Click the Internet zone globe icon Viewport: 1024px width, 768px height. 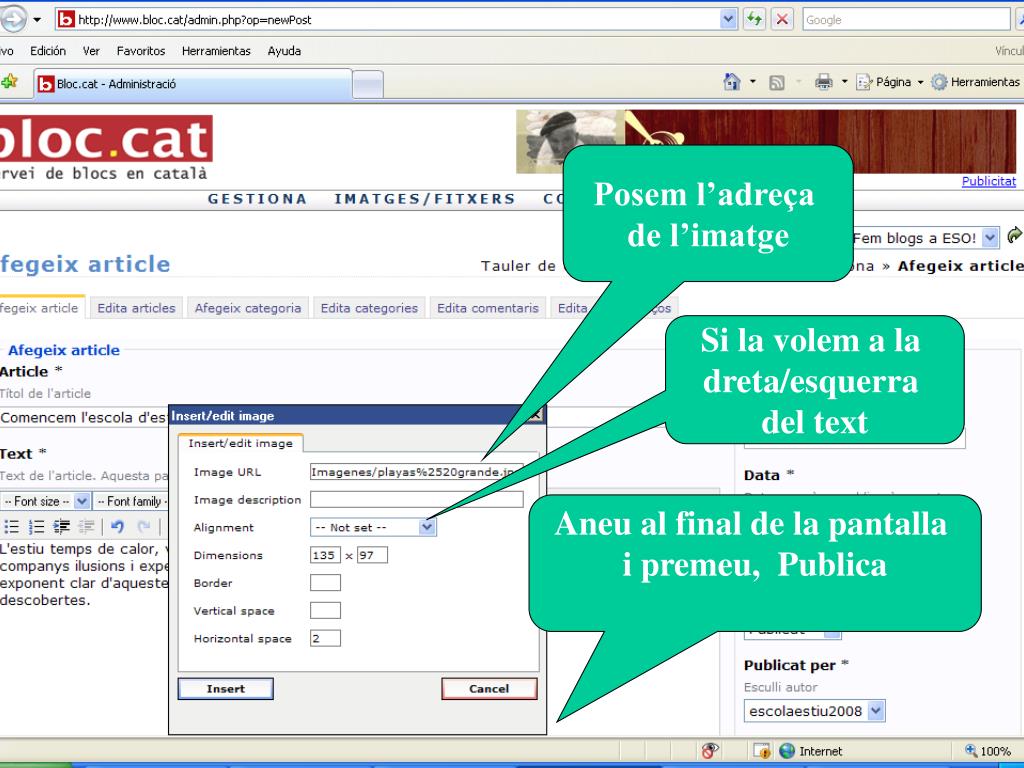[x=787, y=751]
